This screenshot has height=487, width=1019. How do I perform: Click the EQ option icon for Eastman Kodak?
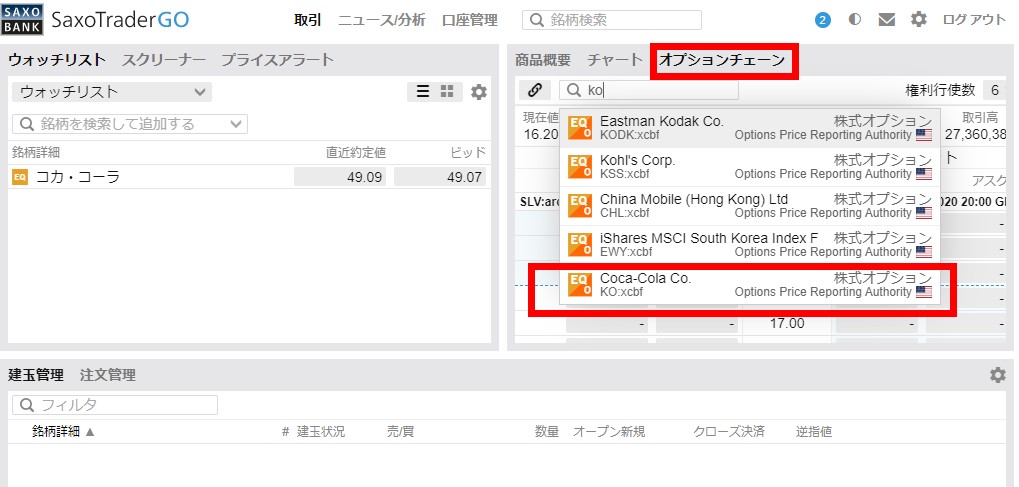pos(580,127)
